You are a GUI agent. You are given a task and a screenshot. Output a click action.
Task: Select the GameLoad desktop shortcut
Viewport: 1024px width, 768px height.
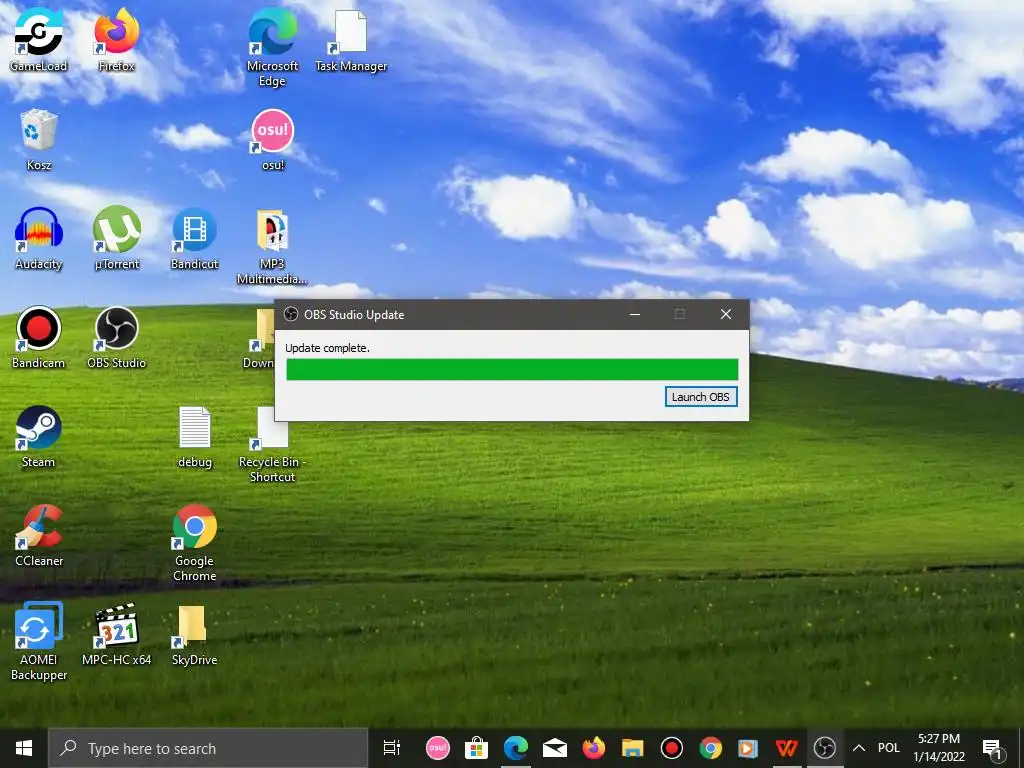point(39,40)
